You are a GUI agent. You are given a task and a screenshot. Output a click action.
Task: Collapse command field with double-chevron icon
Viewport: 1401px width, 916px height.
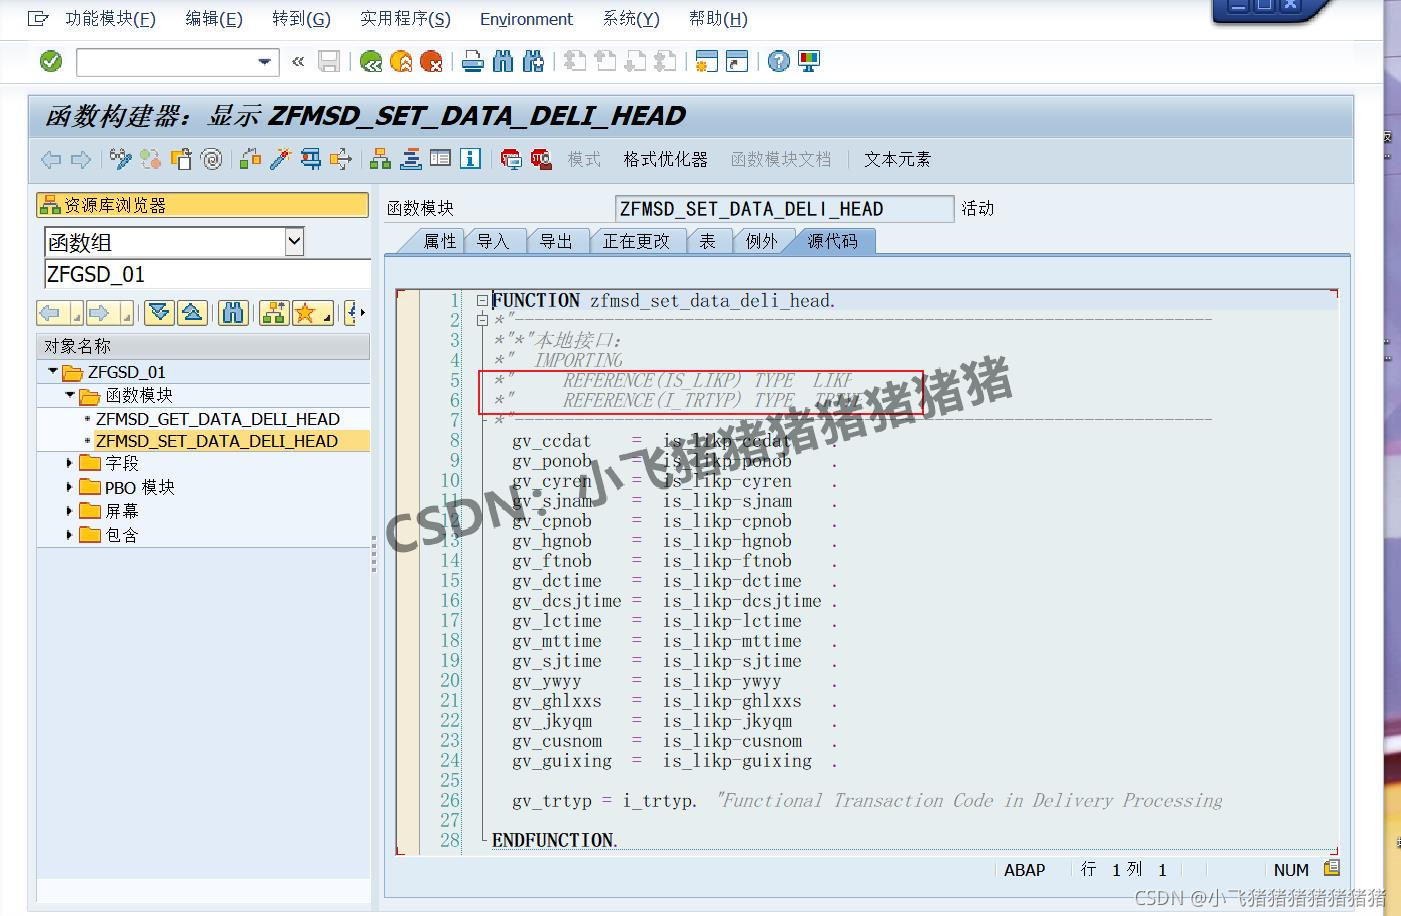coord(298,62)
